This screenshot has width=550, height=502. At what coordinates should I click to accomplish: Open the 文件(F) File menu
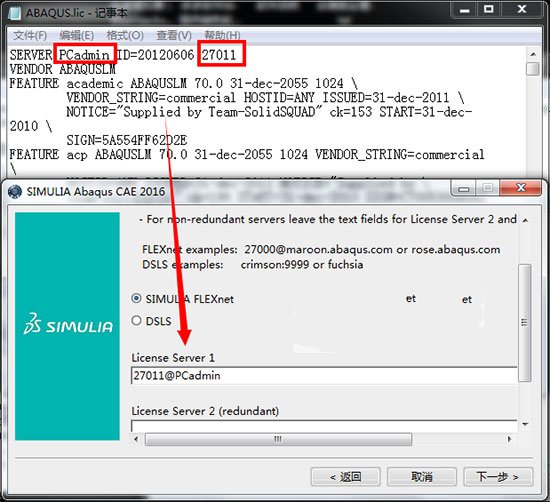coord(30,35)
